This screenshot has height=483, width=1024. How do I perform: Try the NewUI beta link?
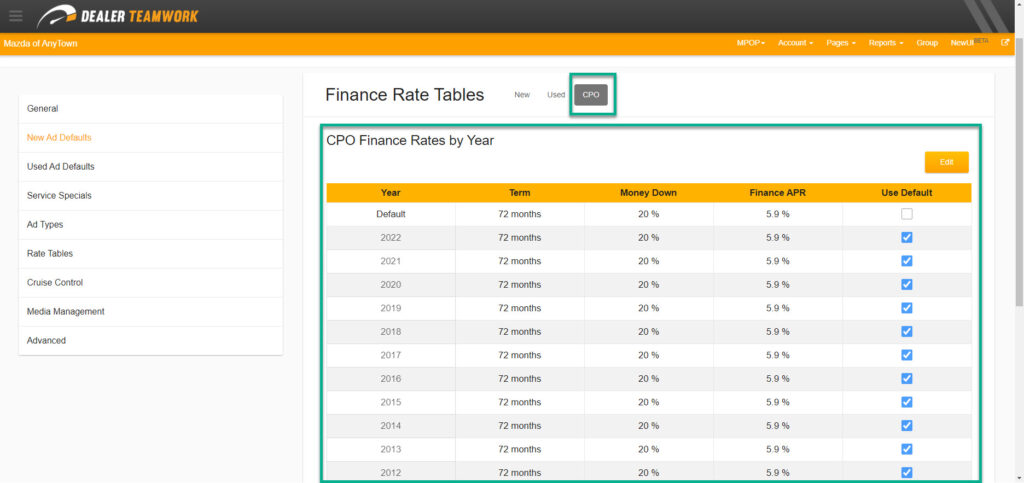pos(966,44)
